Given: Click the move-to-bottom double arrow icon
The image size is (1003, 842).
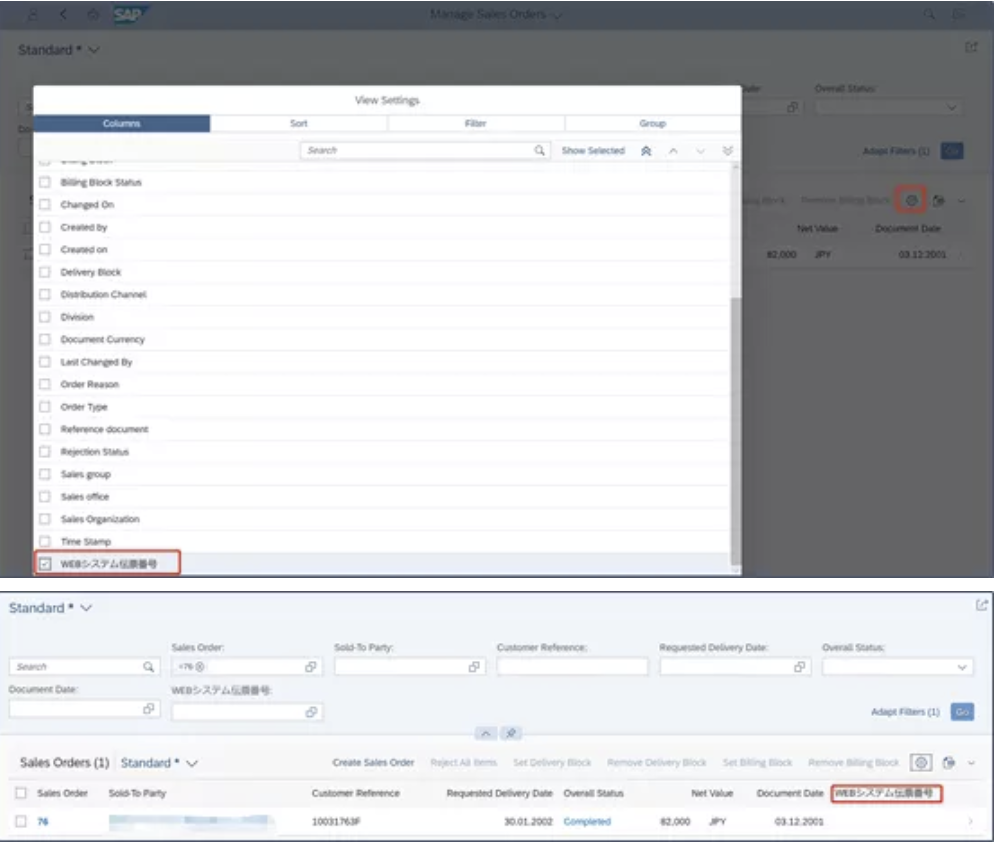Looking at the screenshot, I should click(x=727, y=151).
